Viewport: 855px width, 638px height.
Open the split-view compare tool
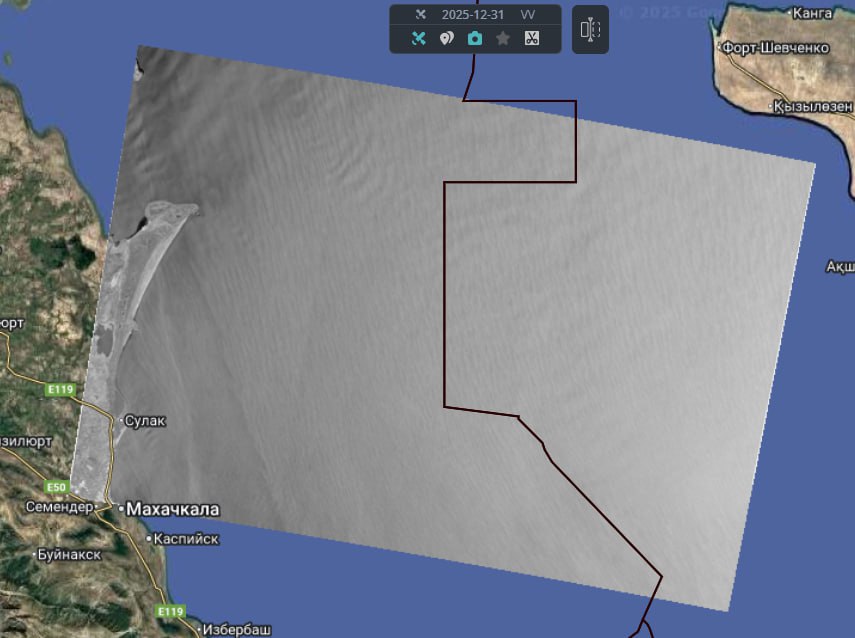[x=590, y=30]
